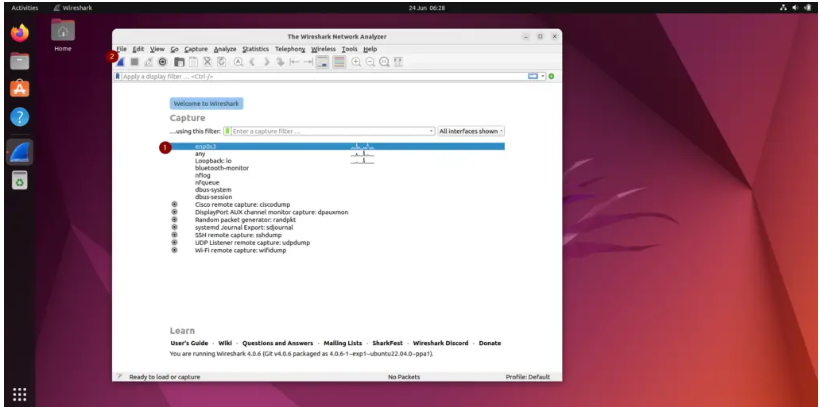Open the Wireless menu
Viewport: 820px width, 407px height.
(x=324, y=49)
